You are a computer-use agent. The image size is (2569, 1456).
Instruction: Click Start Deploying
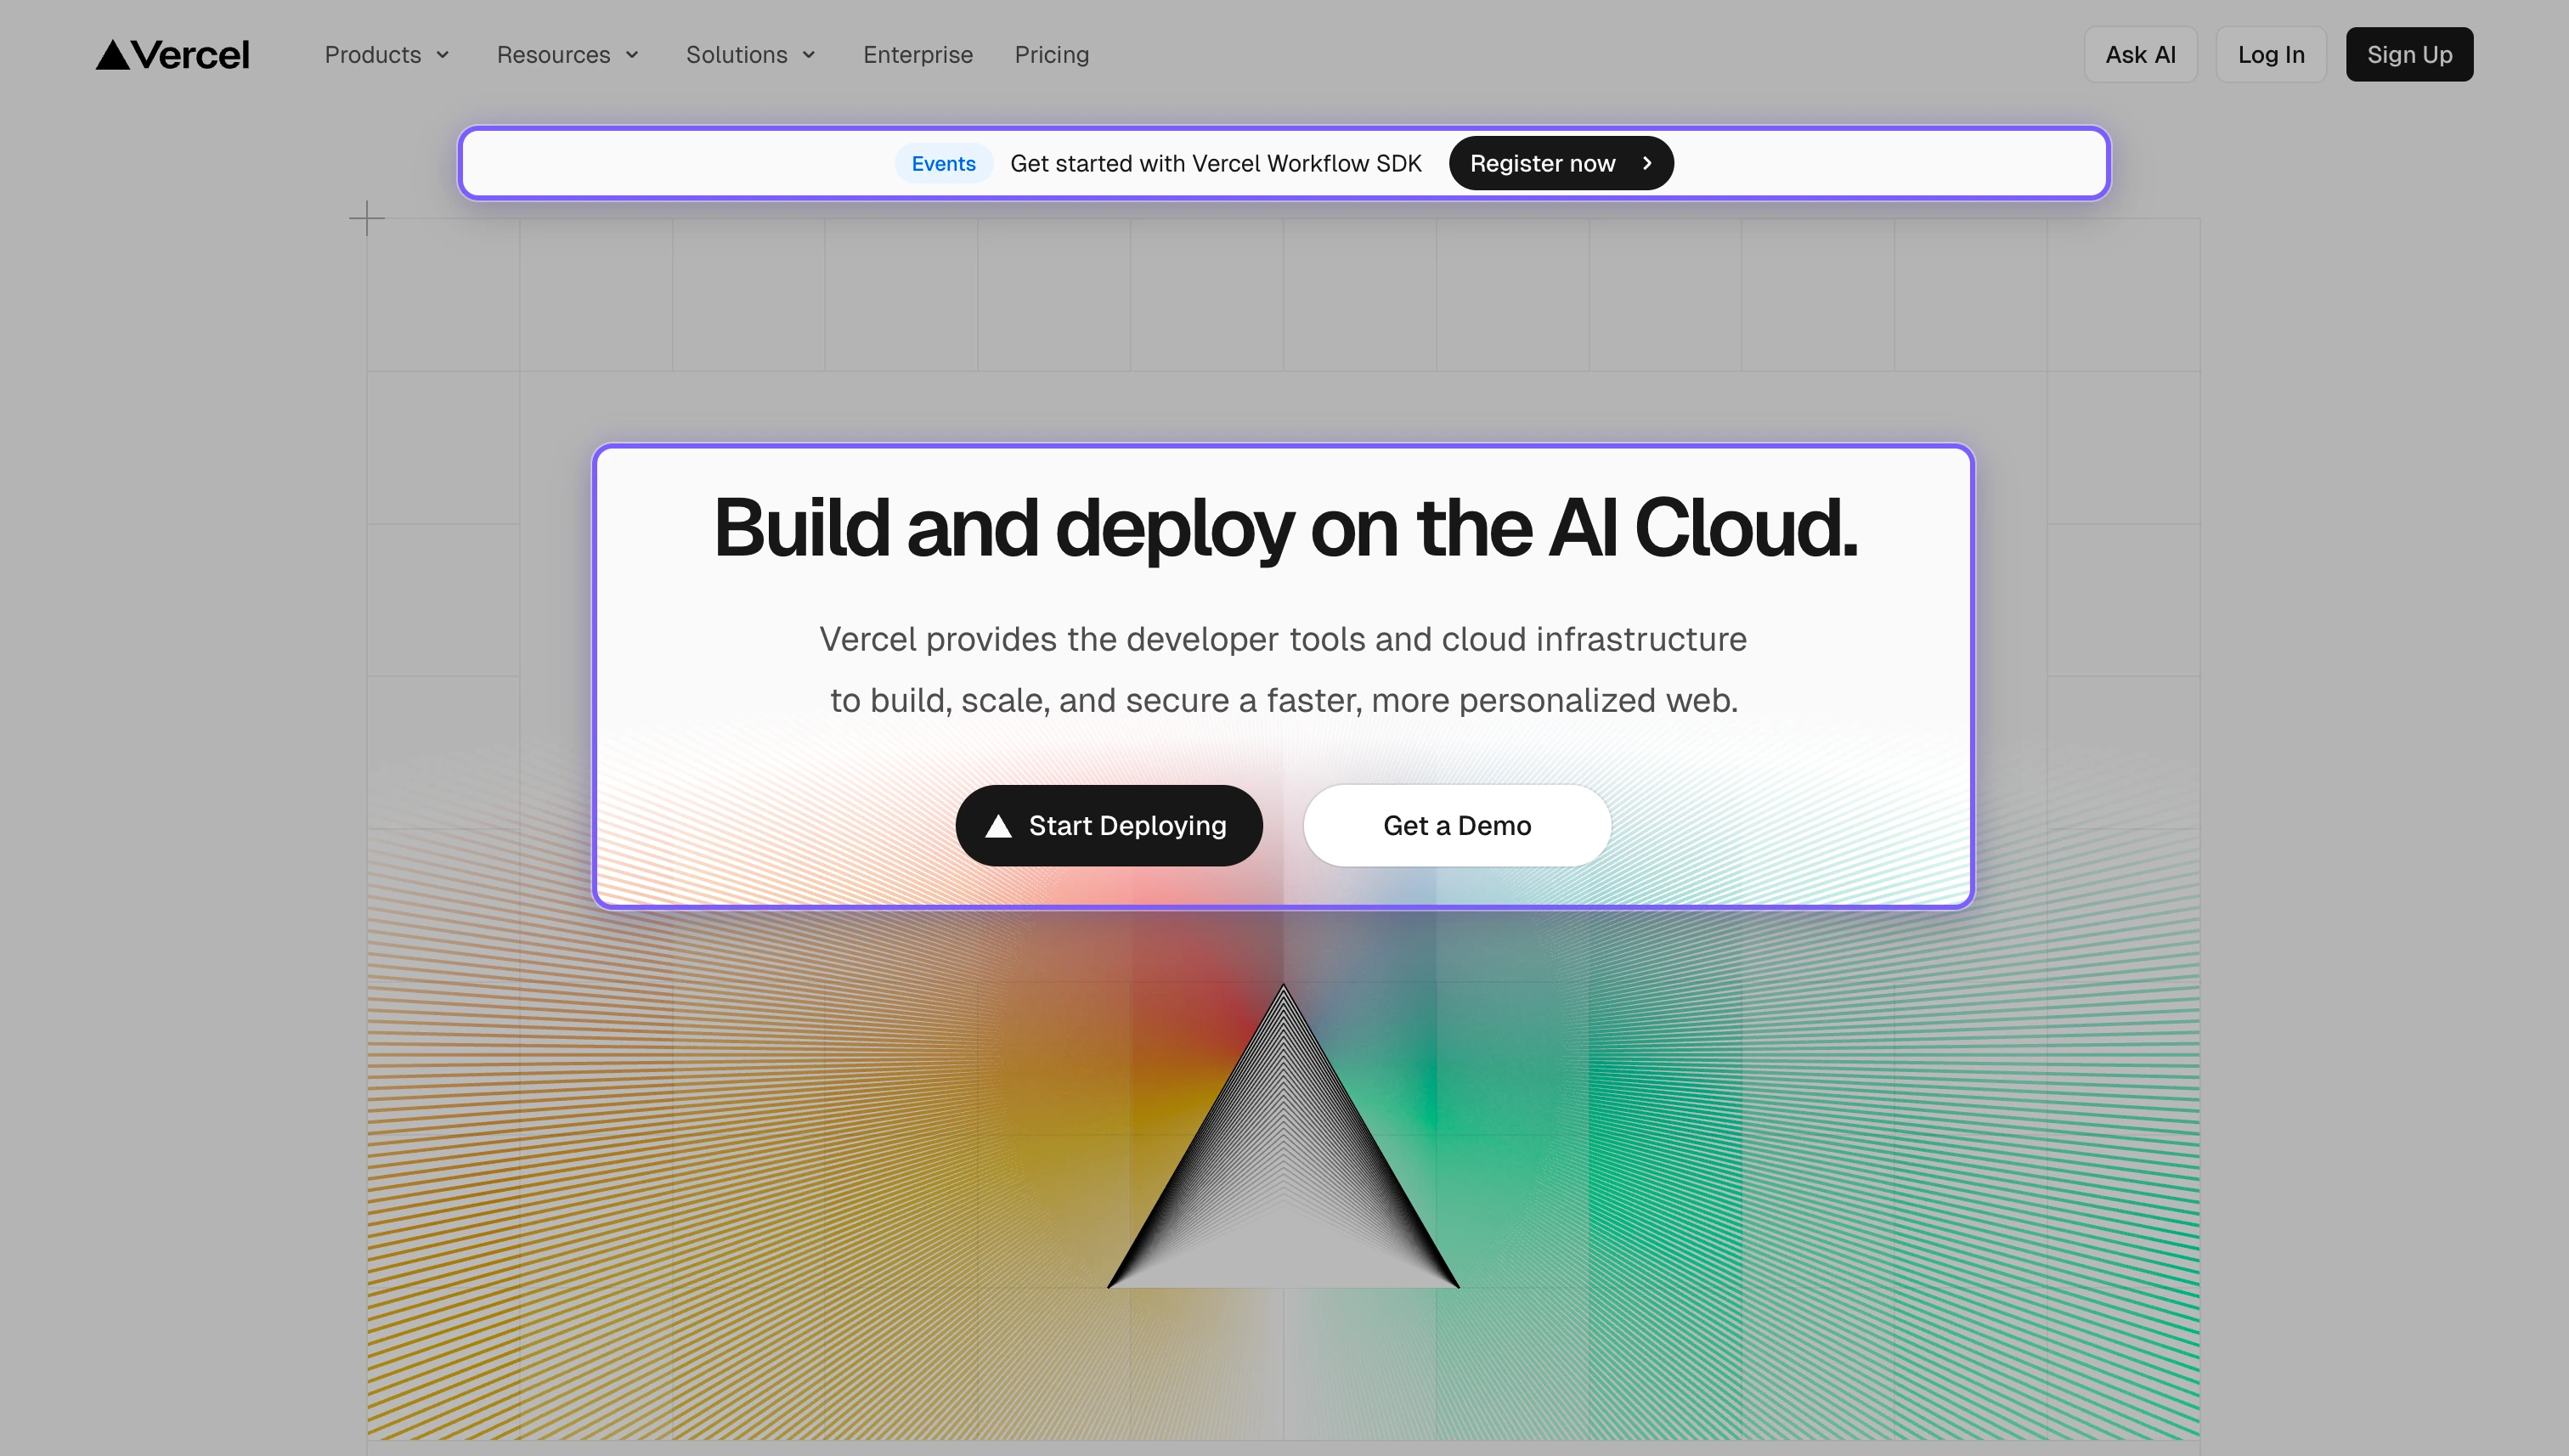[x=1108, y=825]
